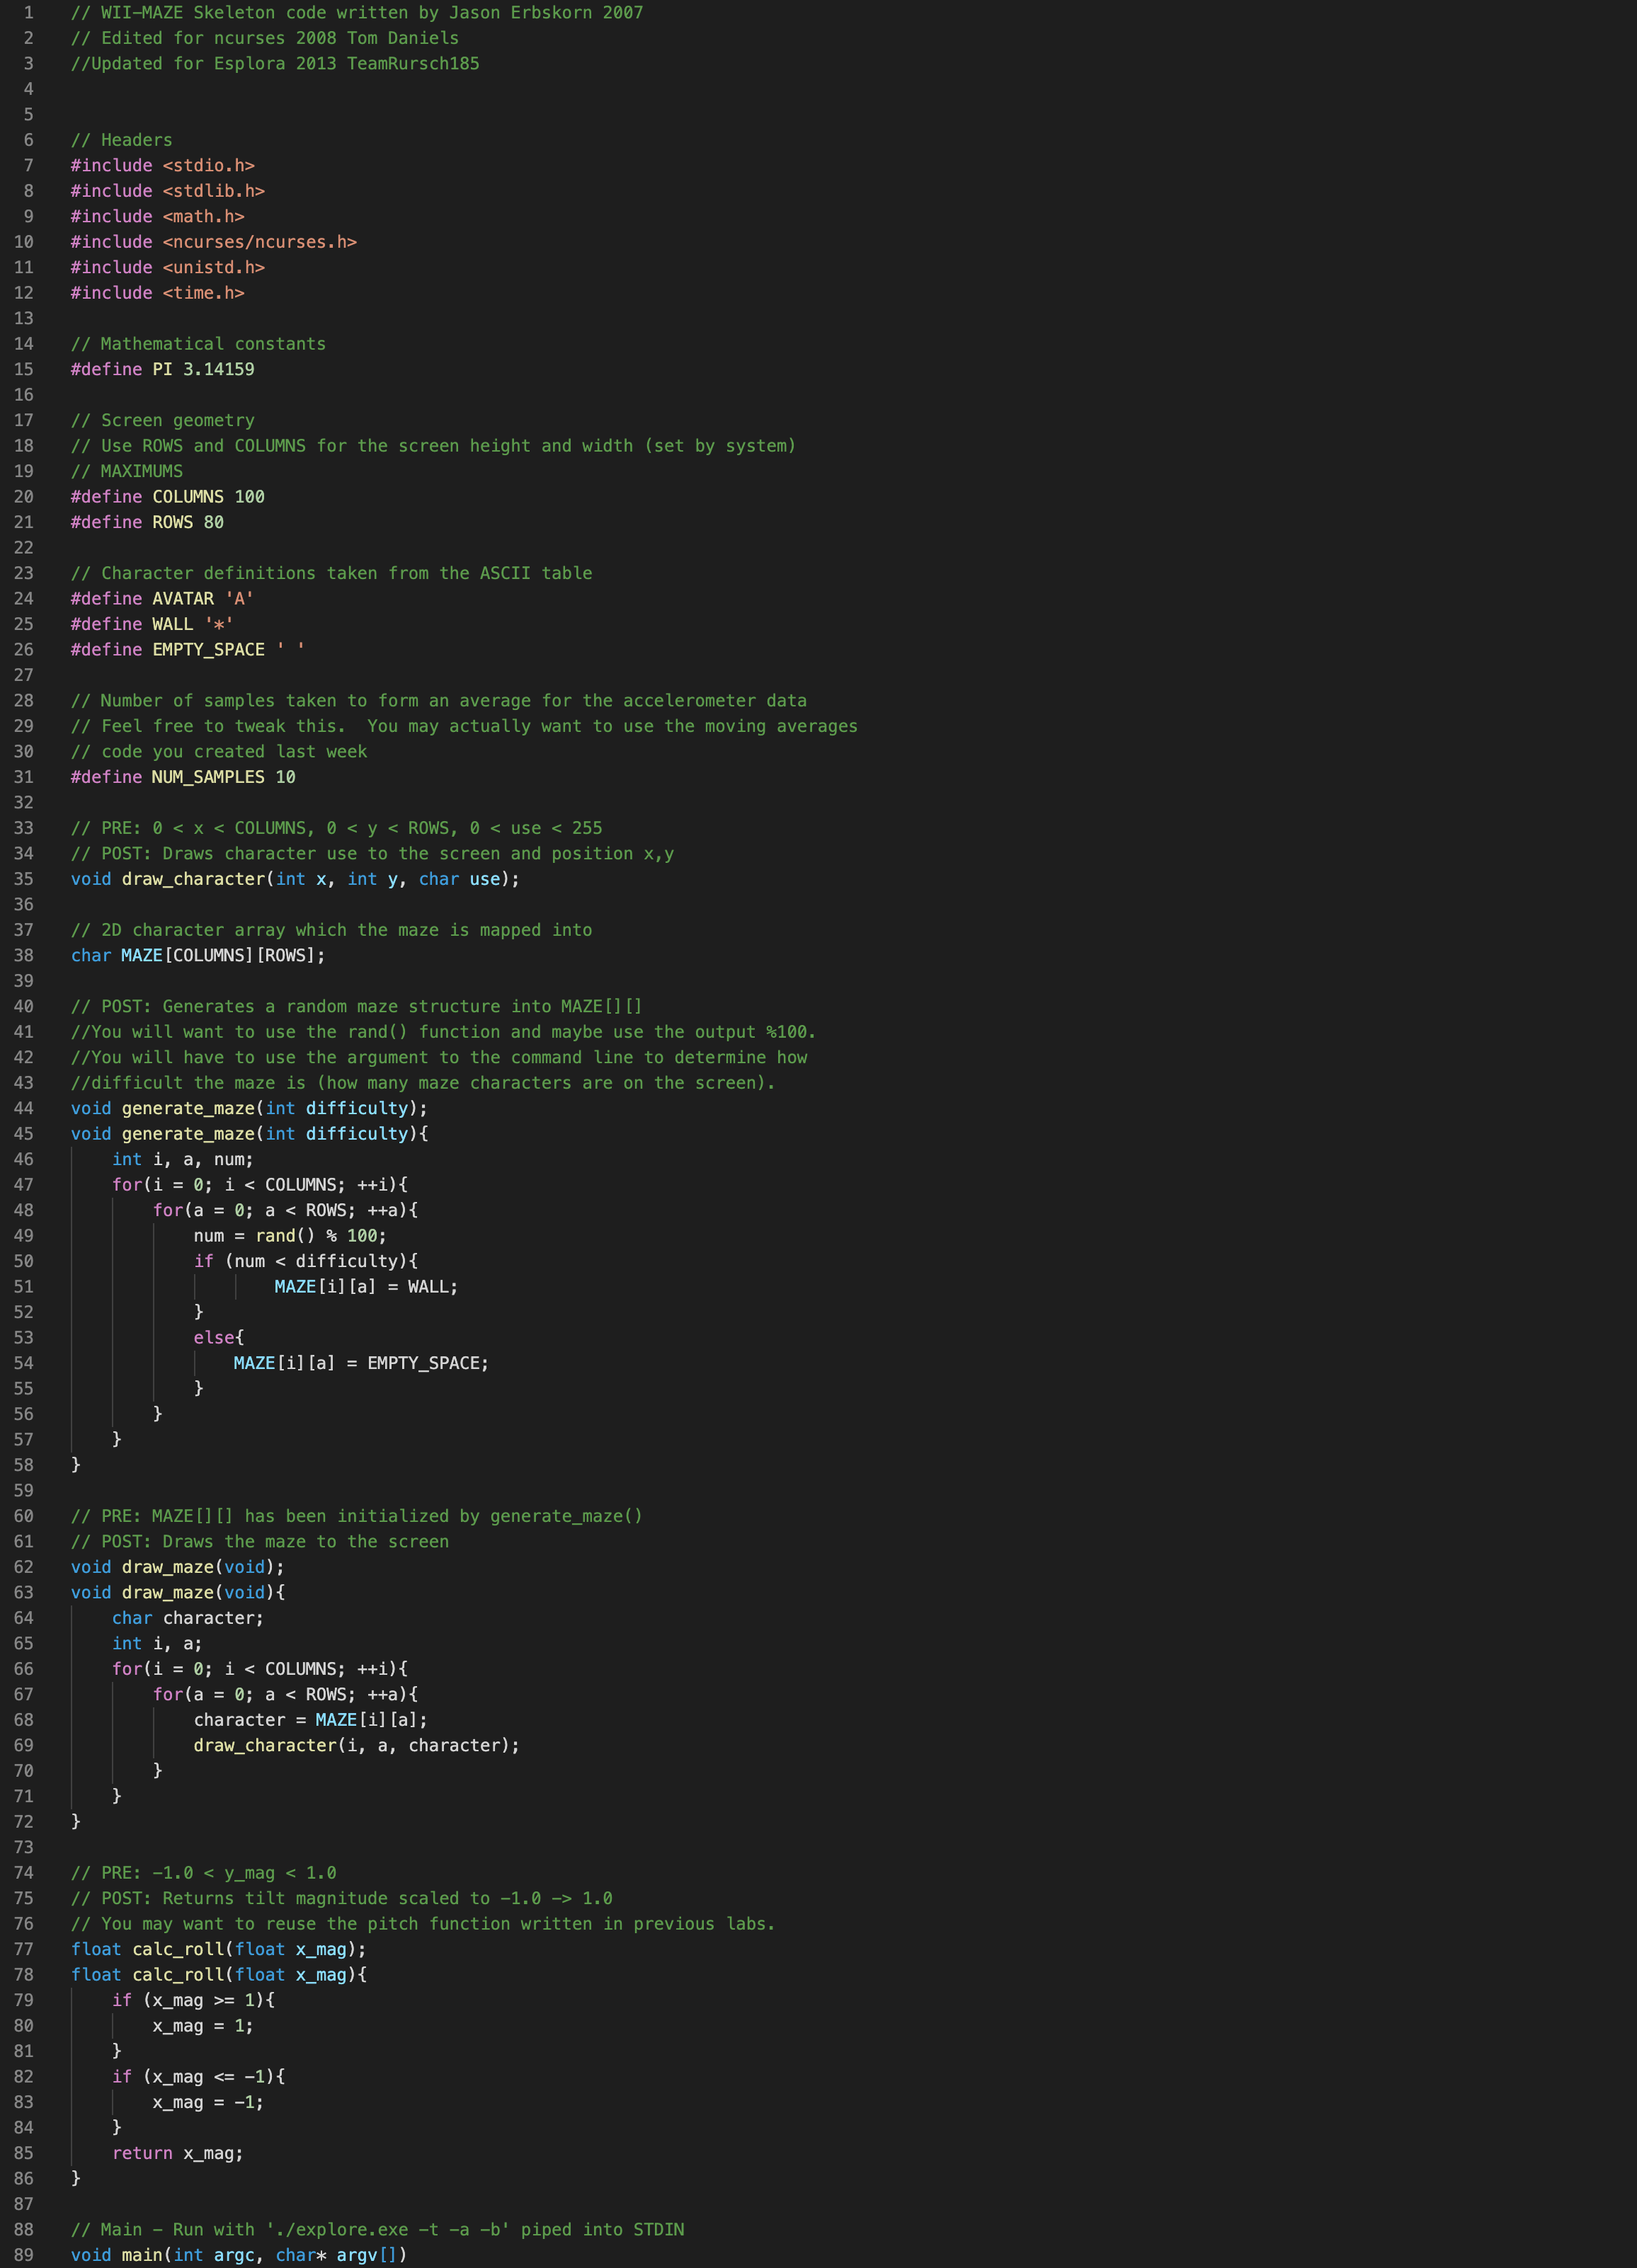Click the '#define EMPTY_SPACE' line
The width and height of the screenshot is (1637, 2268).
(188, 650)
